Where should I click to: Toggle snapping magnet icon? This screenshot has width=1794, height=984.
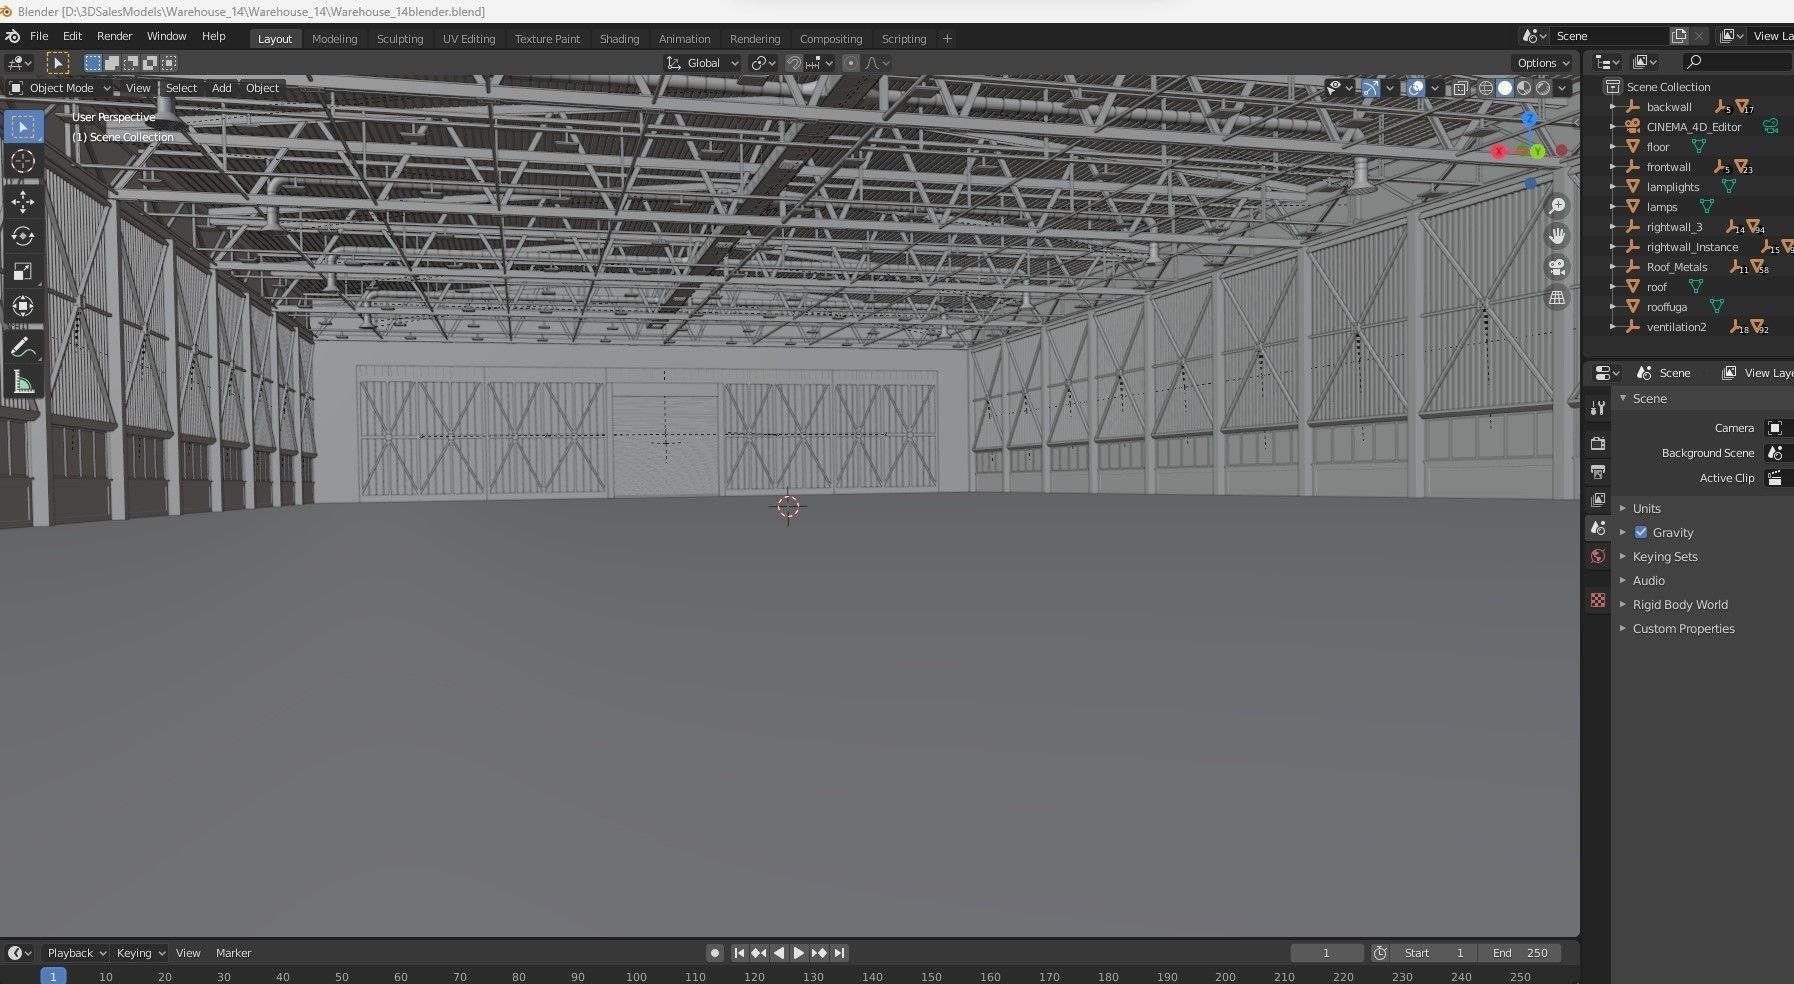tap(794, 63)
